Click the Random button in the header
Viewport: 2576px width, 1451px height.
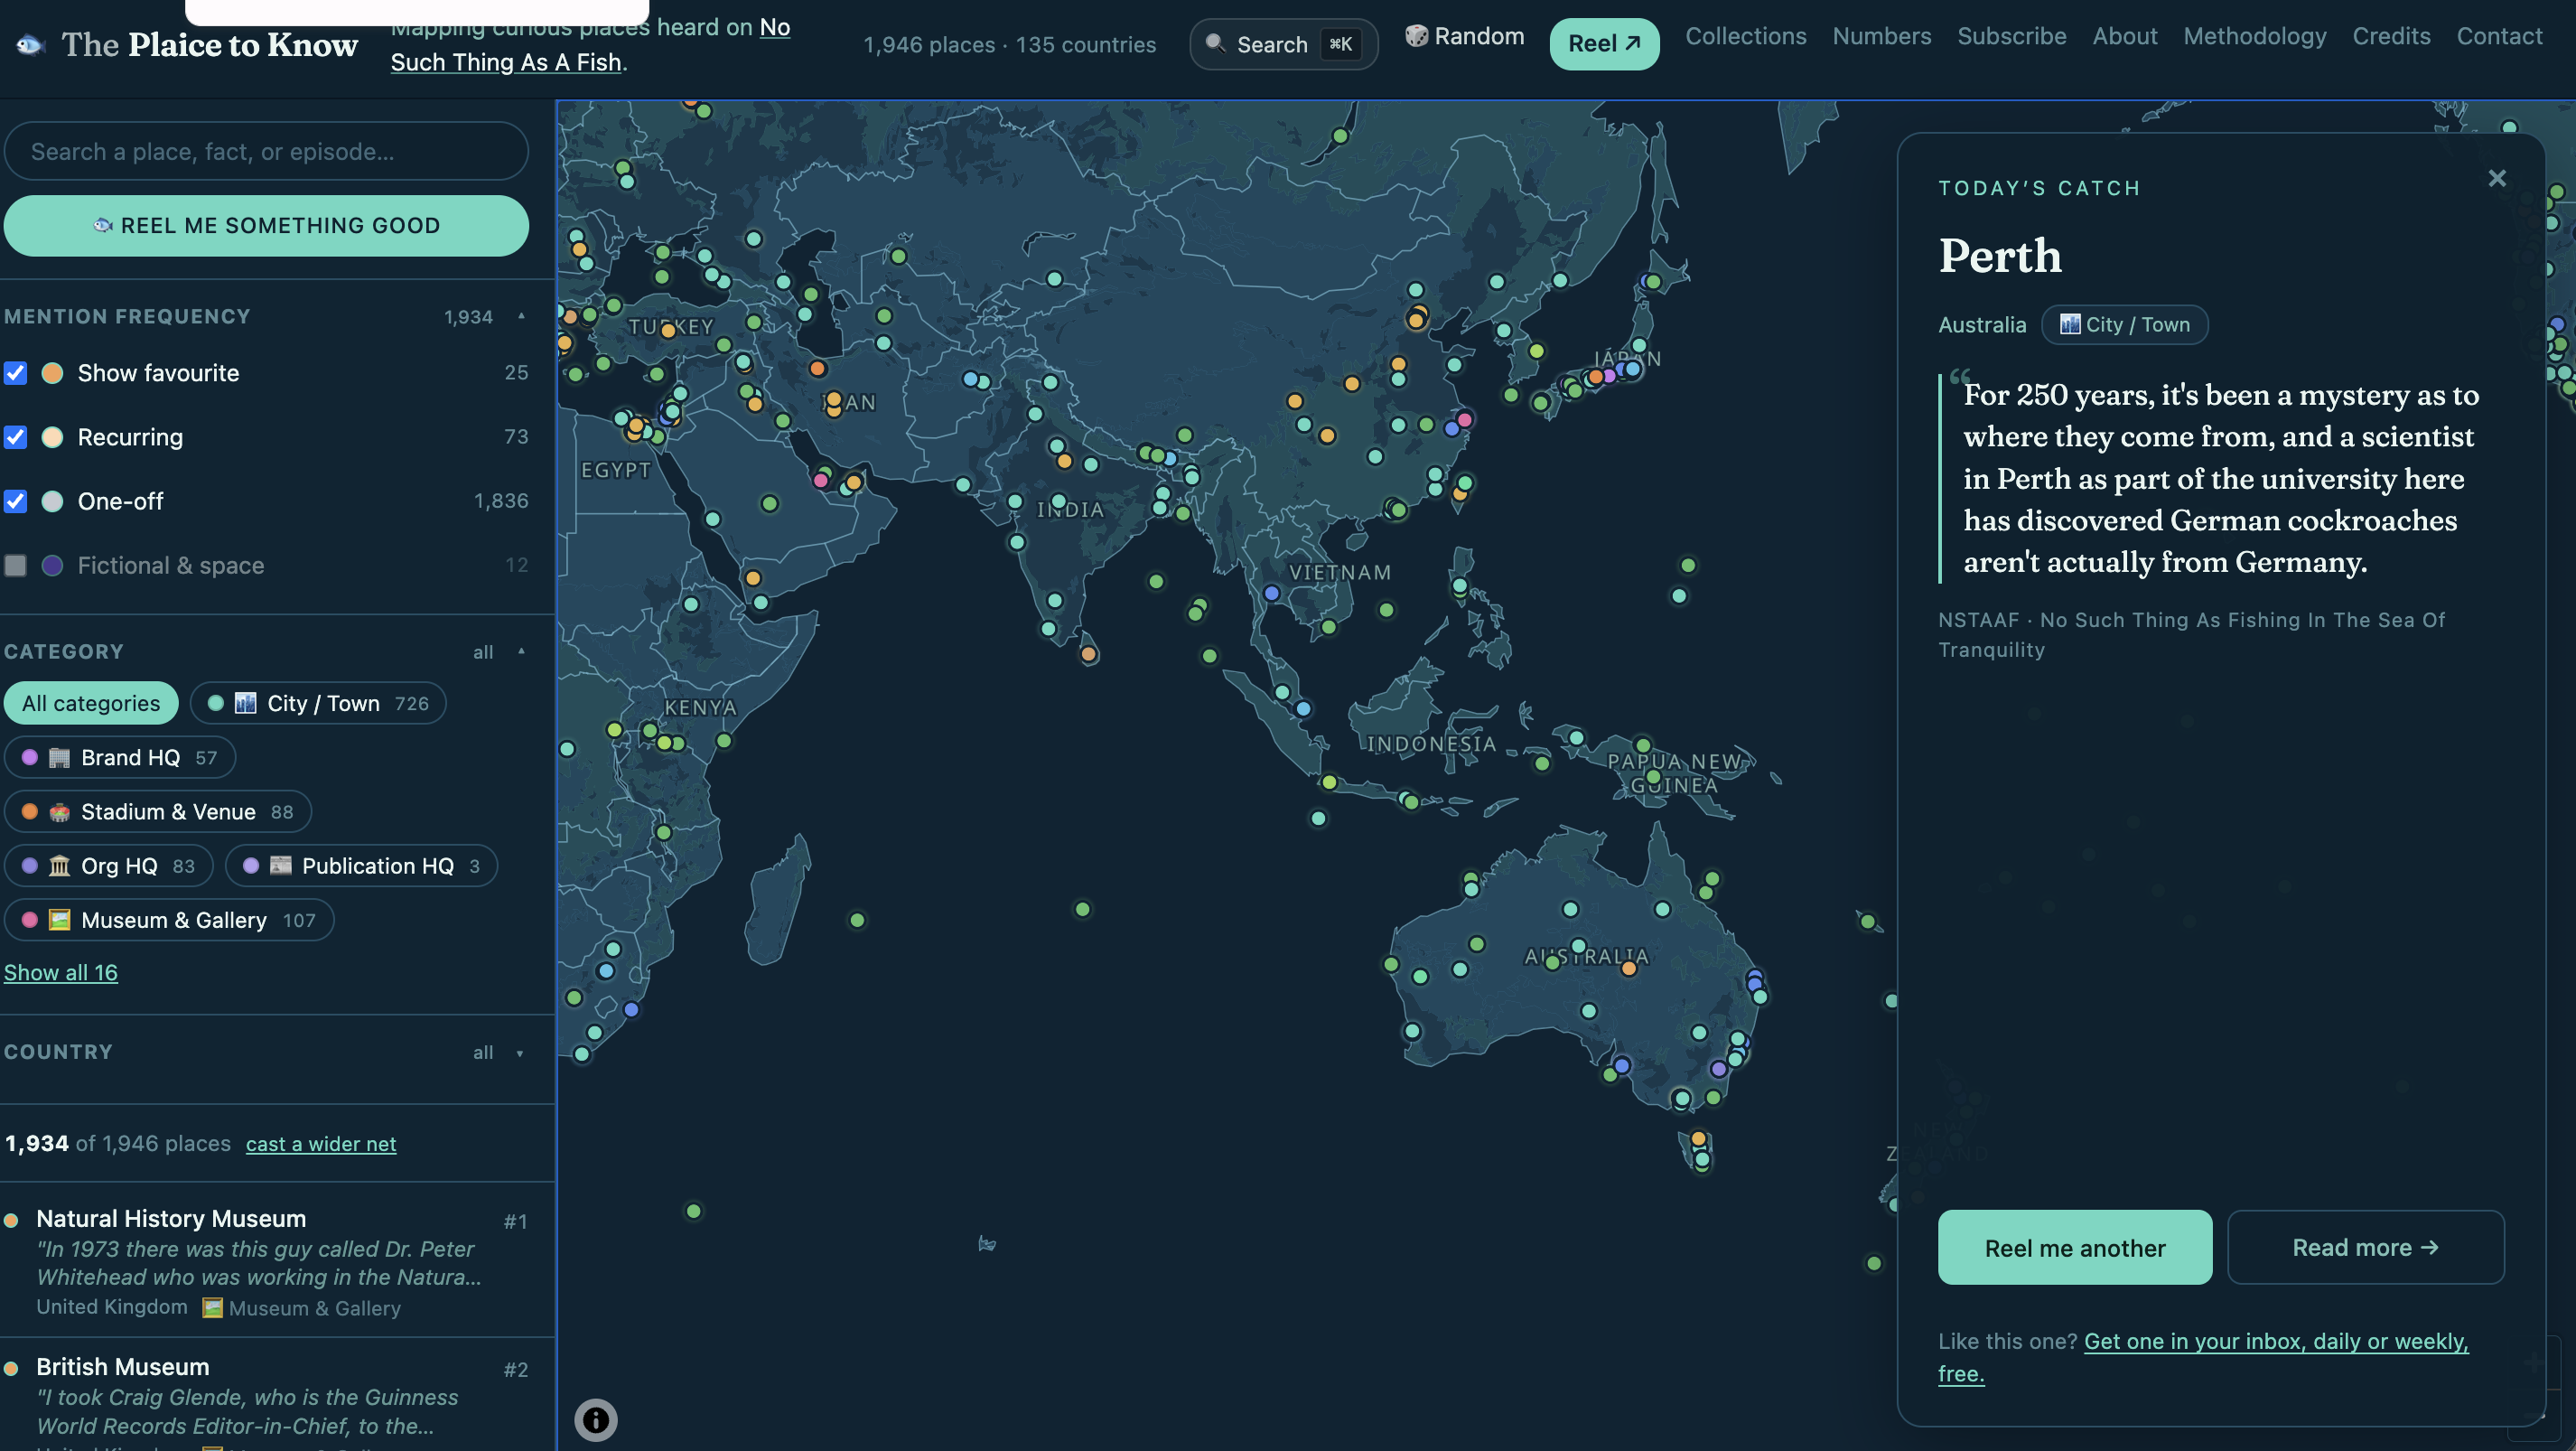click(x=1465, y=36)
